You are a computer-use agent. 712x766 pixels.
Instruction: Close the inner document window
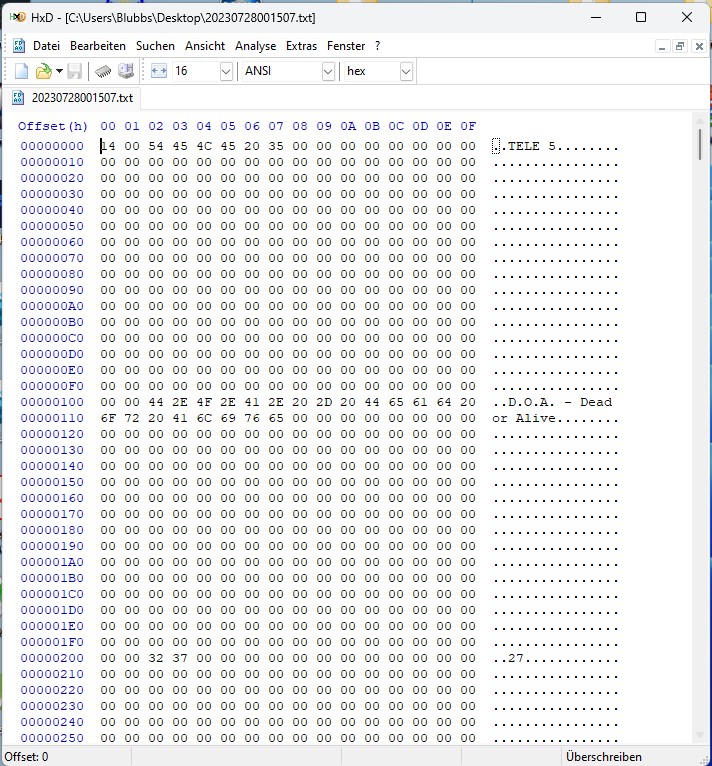pyautogui.click(x=699, y=46)
